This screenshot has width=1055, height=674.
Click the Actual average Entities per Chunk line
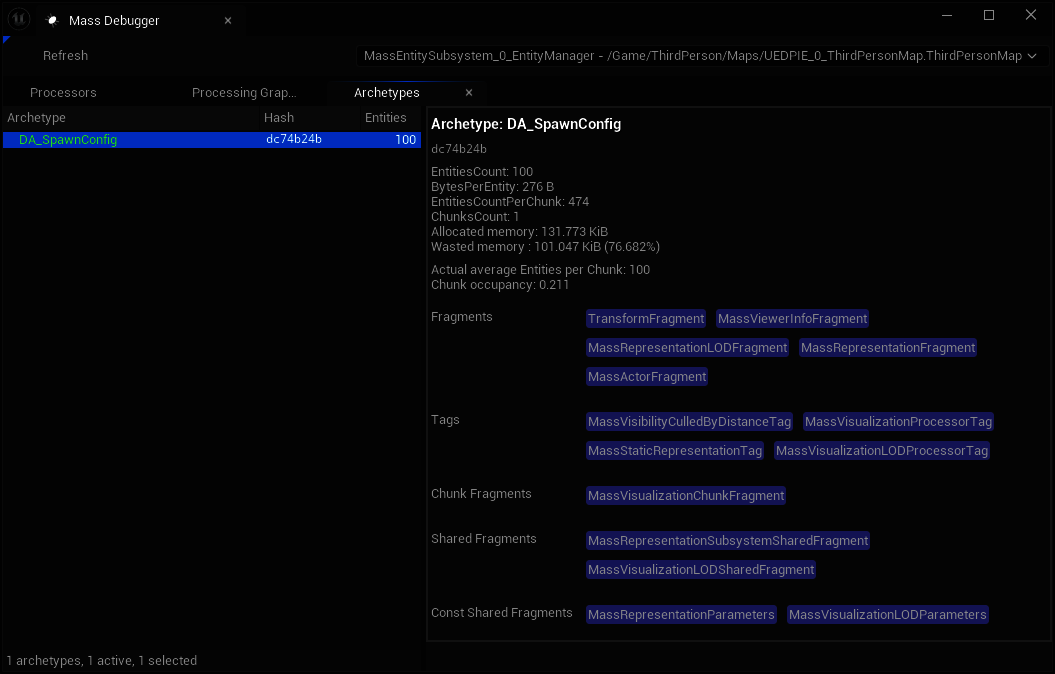(x=540, y=270)
